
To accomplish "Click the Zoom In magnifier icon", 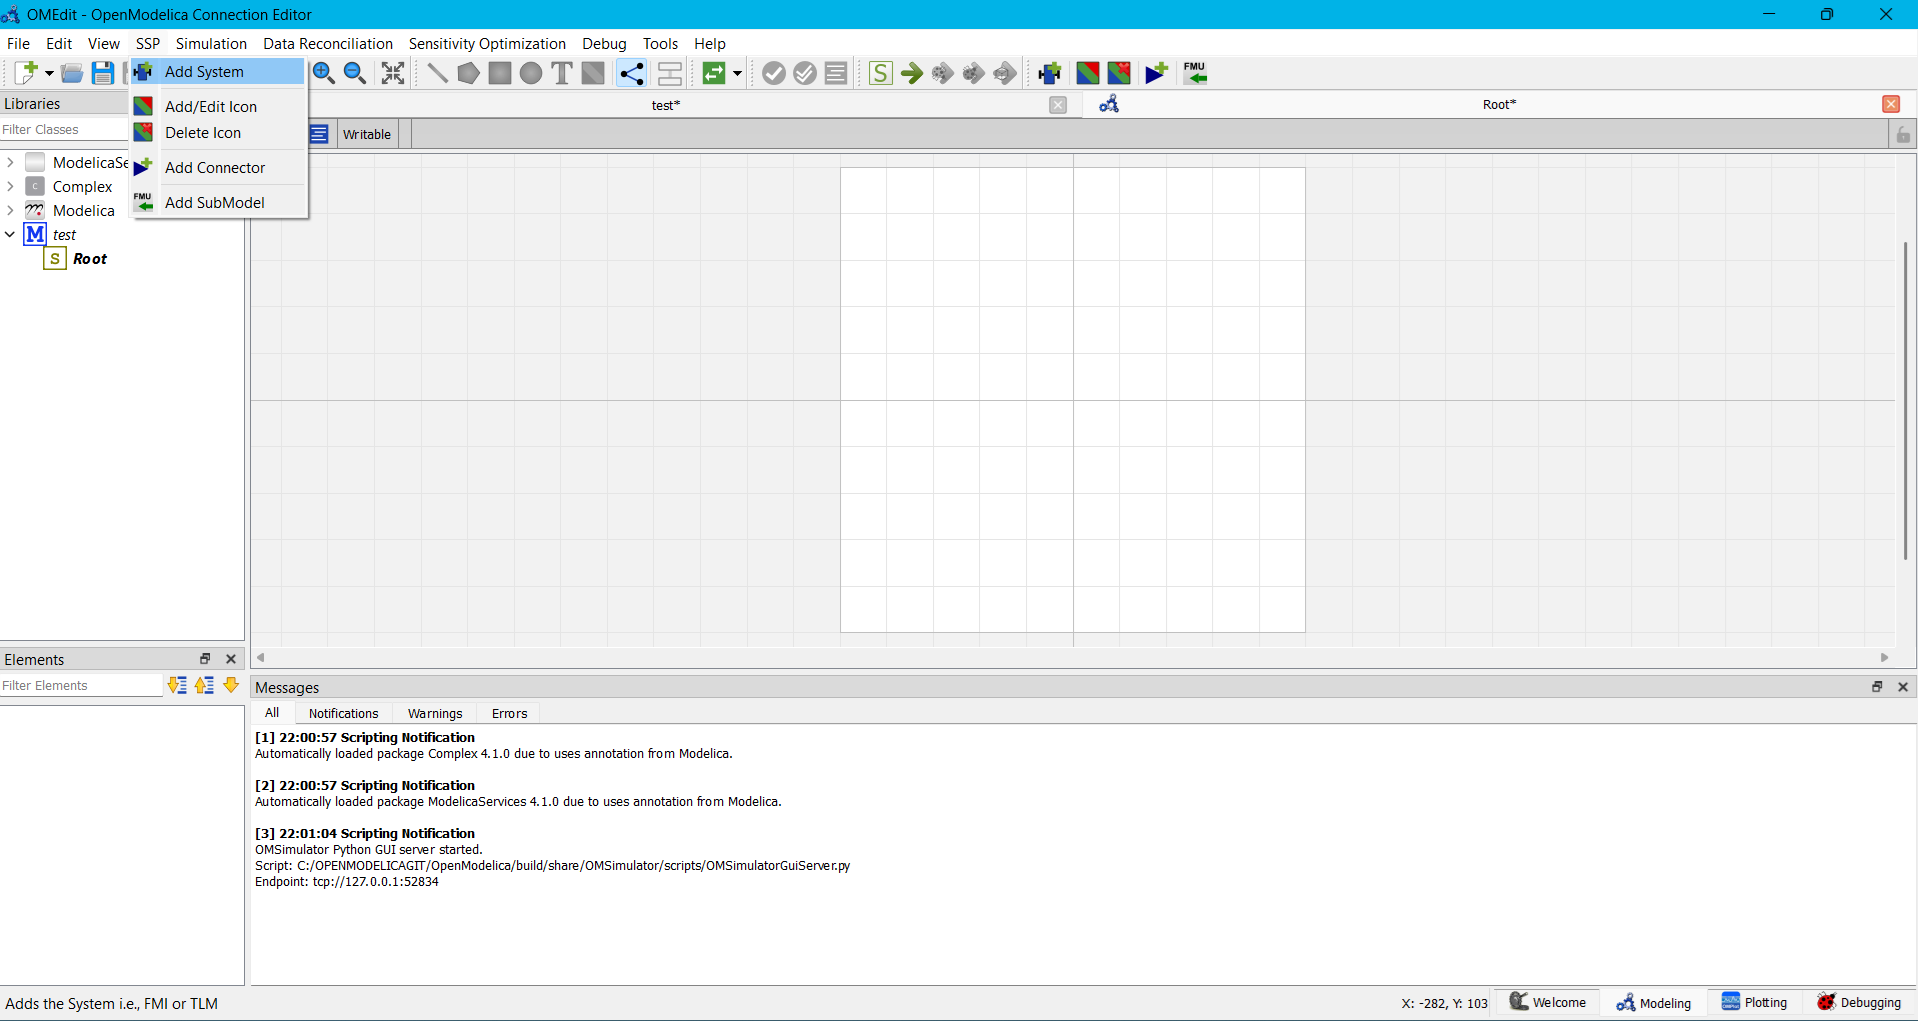I will pos(323,73).
